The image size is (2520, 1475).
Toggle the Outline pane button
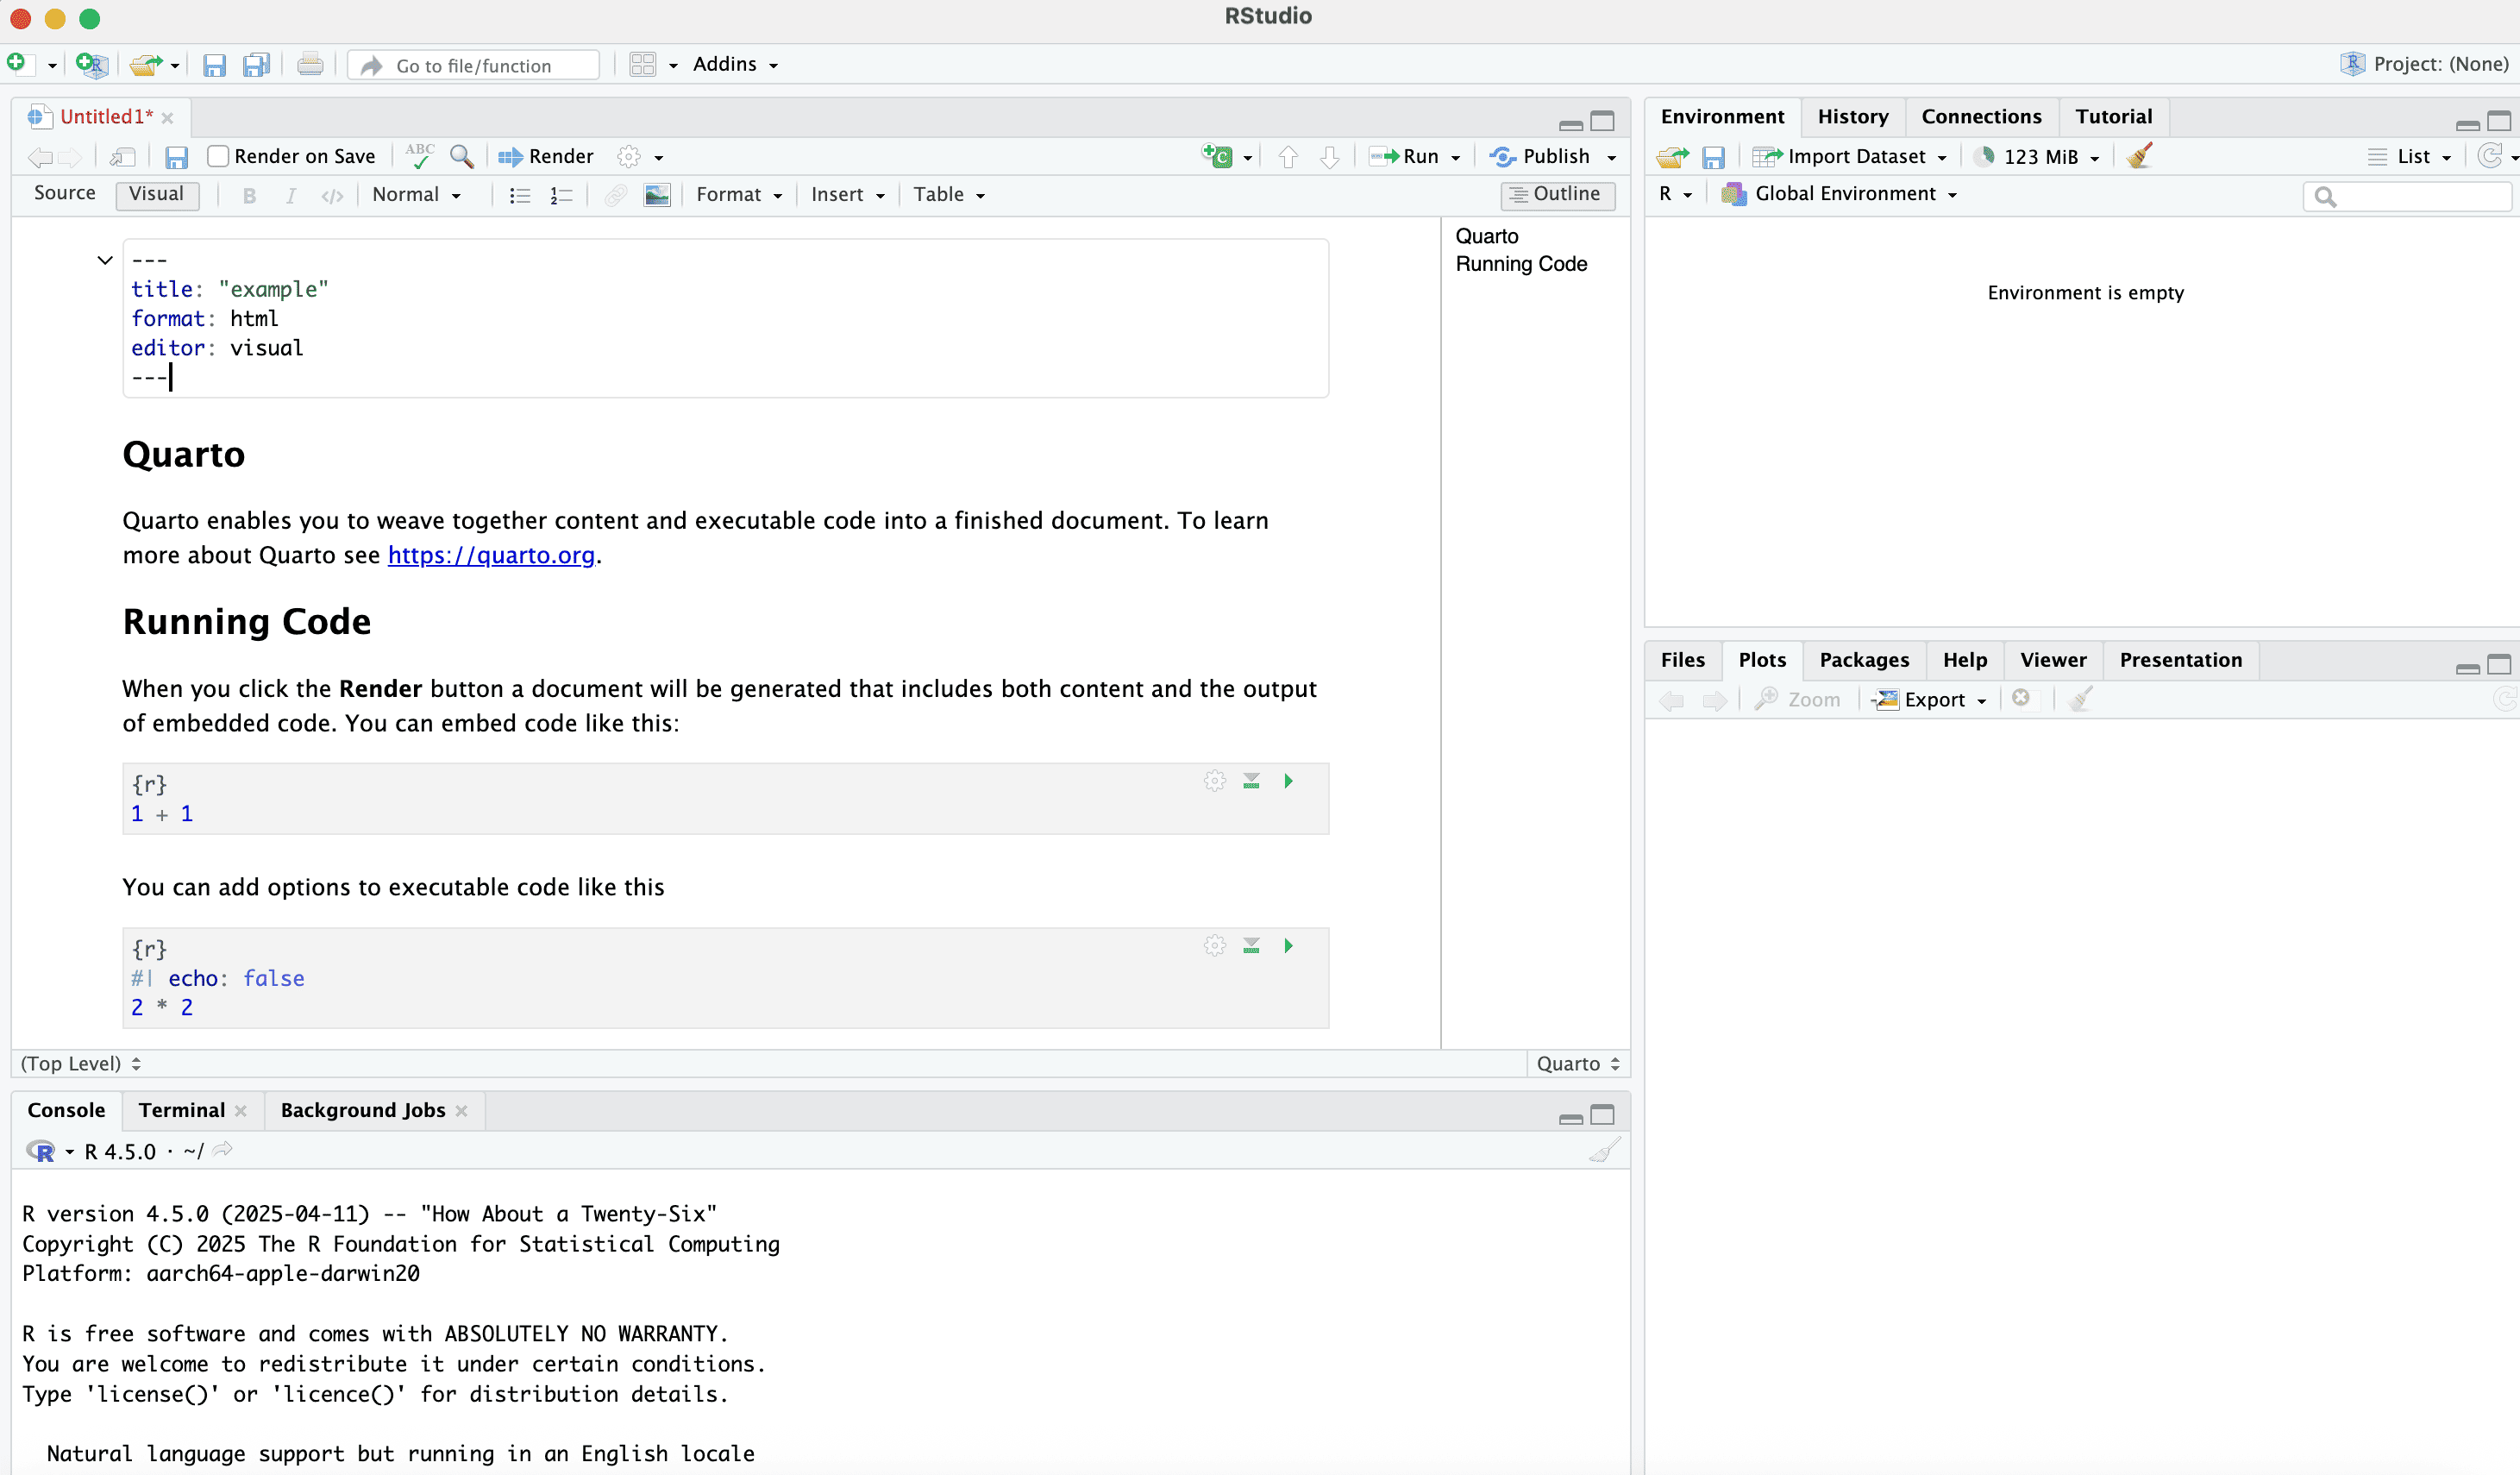tap(1557, 194)
